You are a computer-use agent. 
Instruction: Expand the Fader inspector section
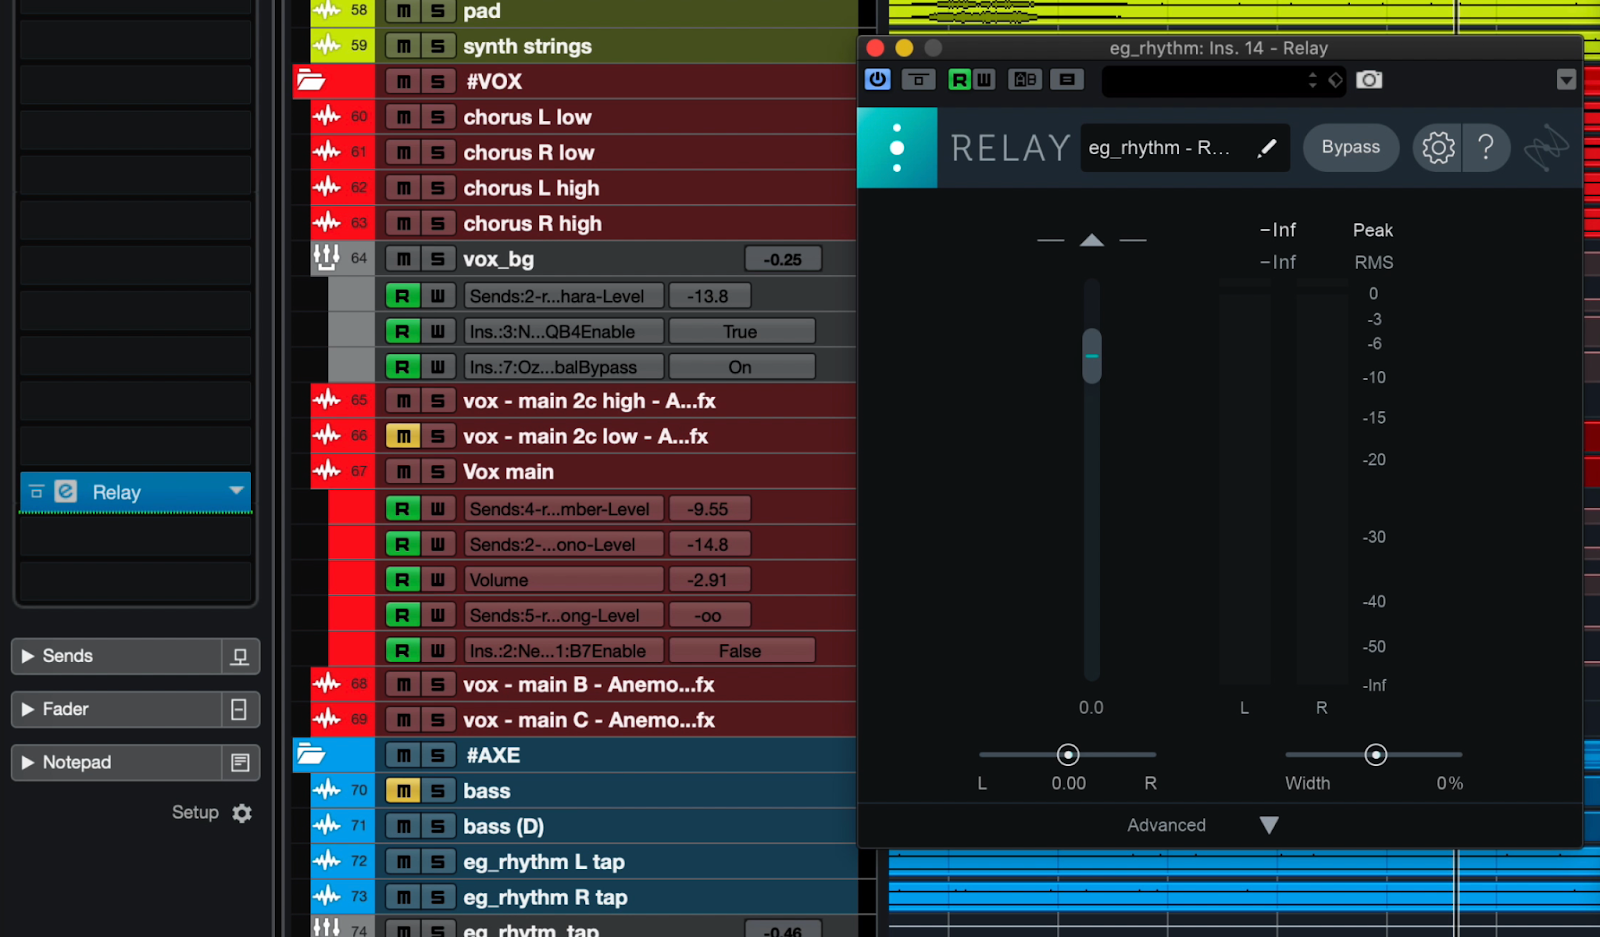point(28,709)
